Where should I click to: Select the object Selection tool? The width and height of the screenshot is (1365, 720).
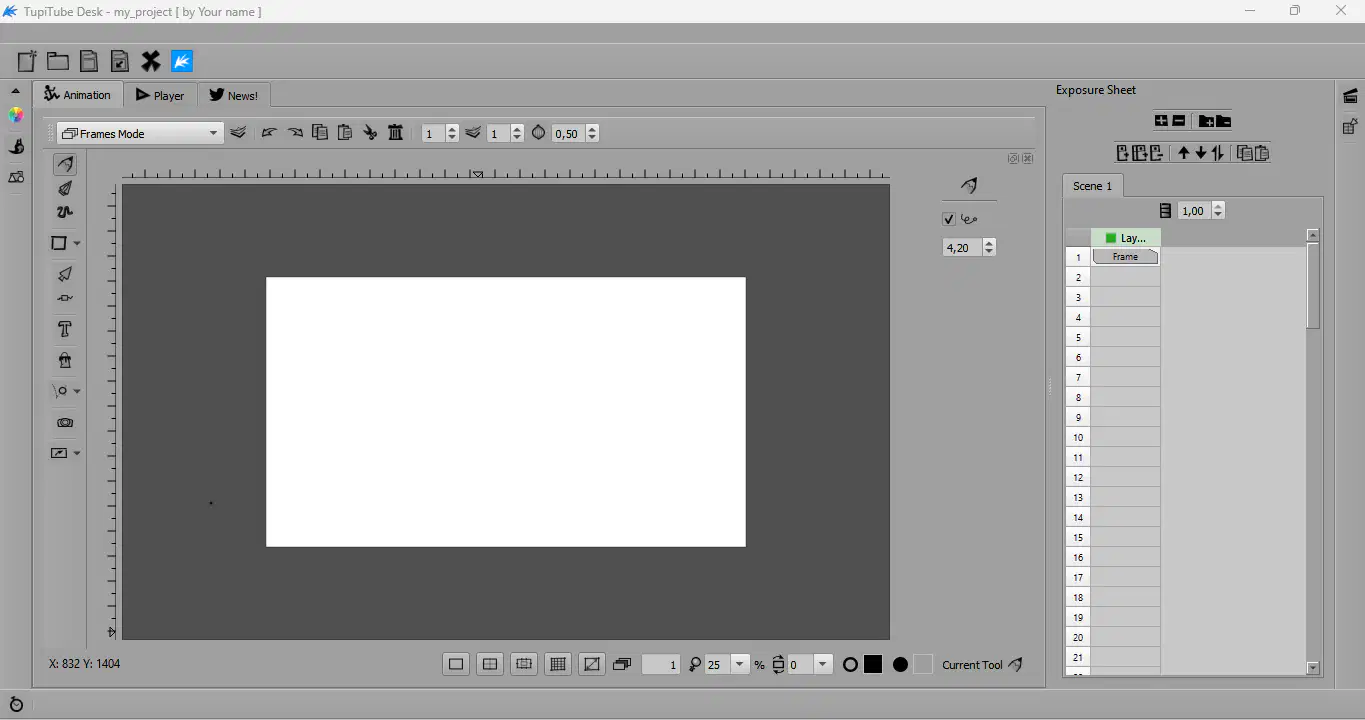click(65, 274)
